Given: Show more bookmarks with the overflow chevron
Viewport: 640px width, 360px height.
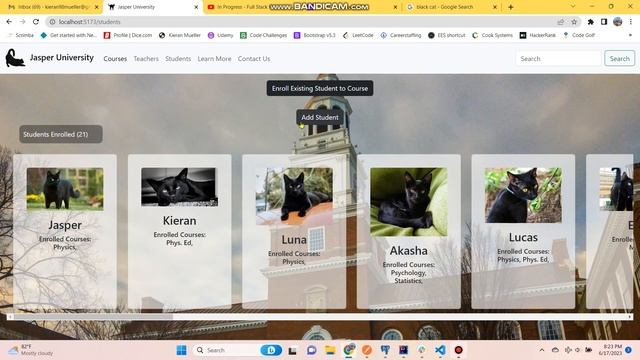Looking at the screenshot, I should [630, 35].
